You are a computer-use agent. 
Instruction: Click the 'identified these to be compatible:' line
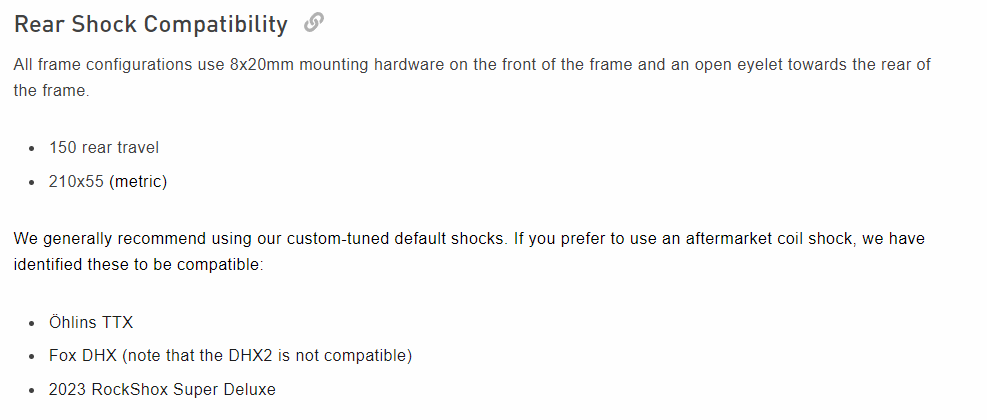pos(138,265)
